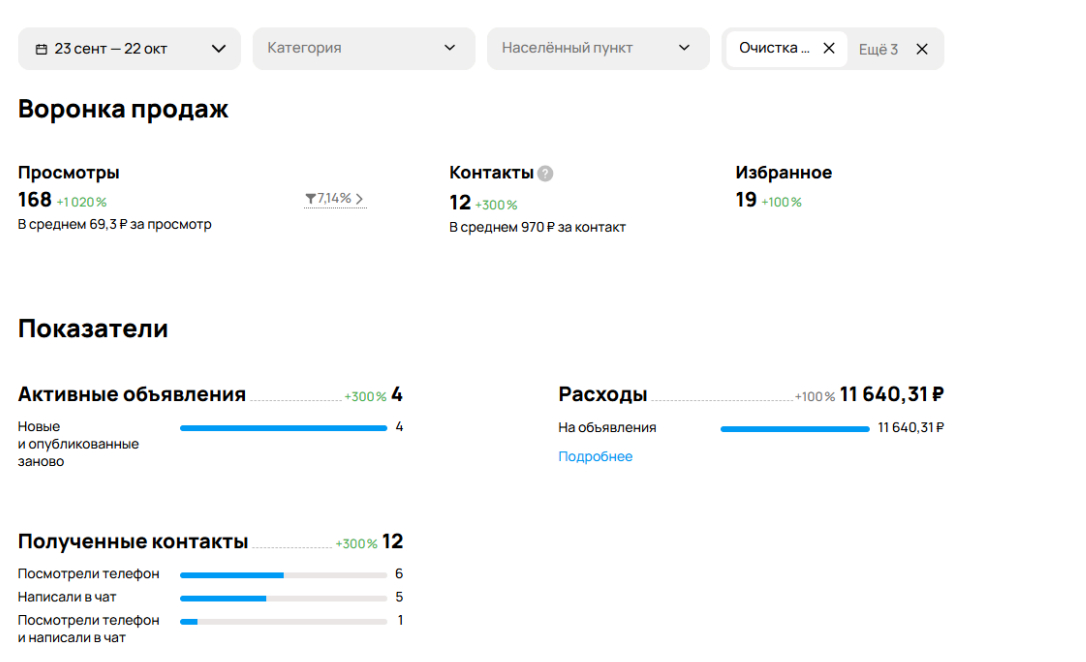The width and height of the screenshot is (1086, 662).
Task: Expand the date range chevron
Action: pyautogui.click(x=219, y=49)
